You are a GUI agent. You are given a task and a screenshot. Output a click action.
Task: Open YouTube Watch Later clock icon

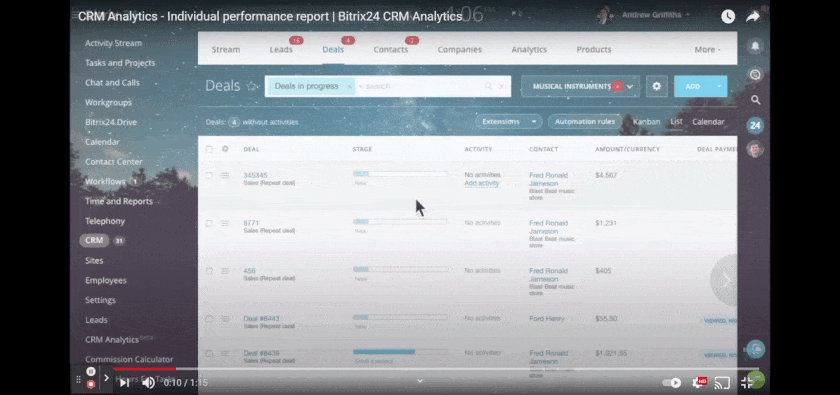coord(728,17)
